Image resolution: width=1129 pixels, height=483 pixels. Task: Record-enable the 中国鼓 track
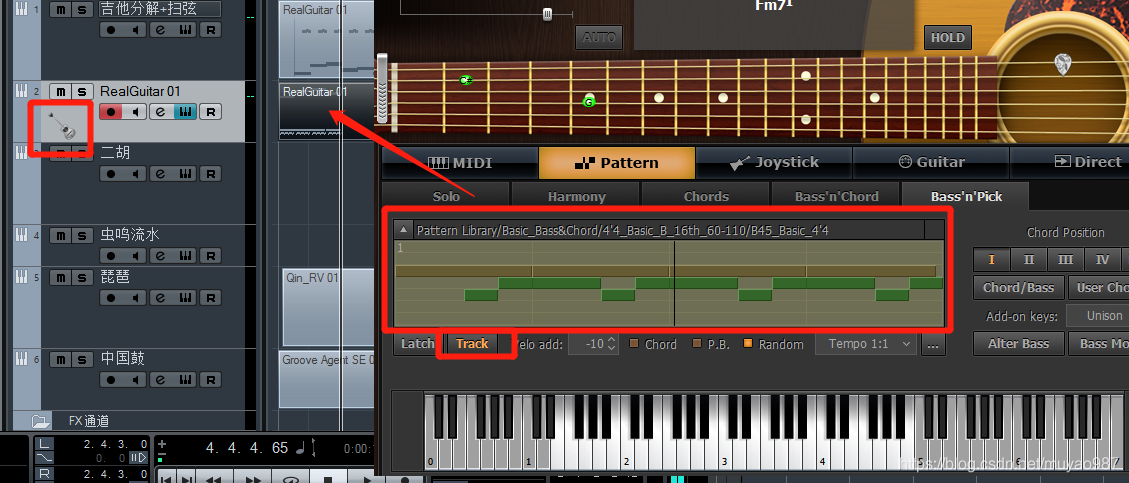(110, 379)
